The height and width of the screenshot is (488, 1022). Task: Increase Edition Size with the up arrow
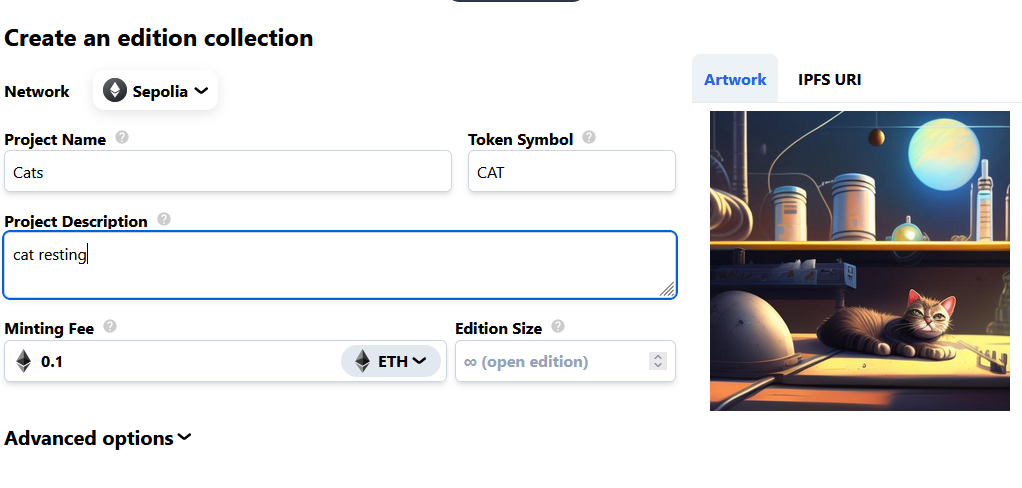tap(658, 356)
